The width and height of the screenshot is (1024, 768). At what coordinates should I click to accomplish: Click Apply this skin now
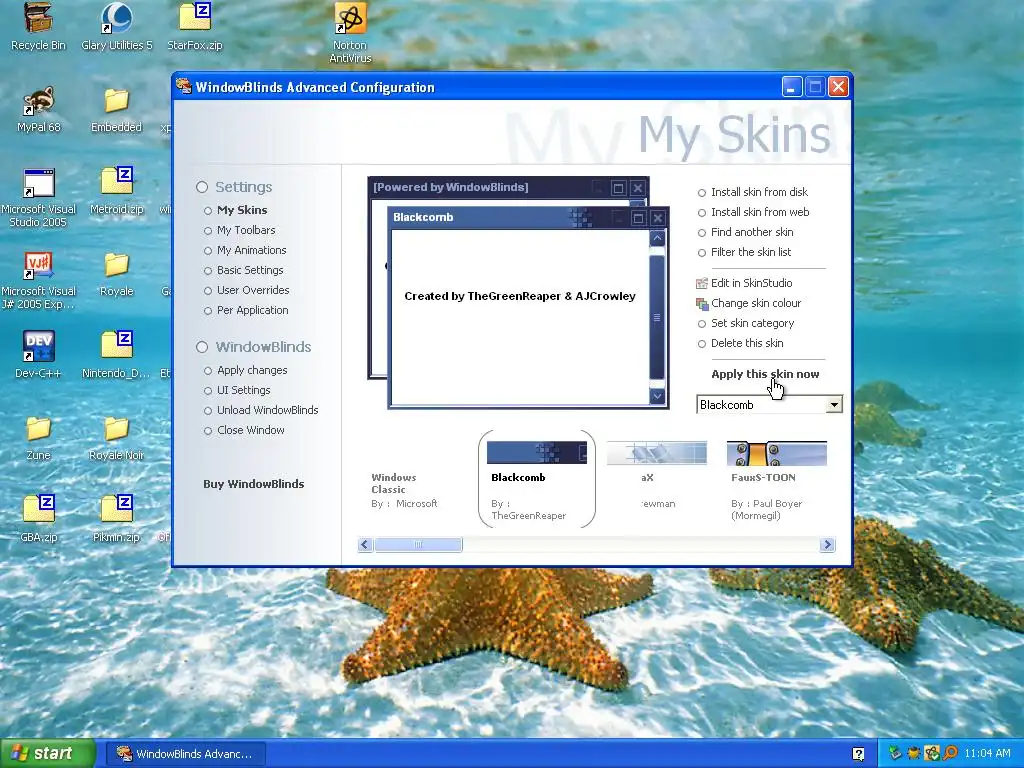point(765,374)
